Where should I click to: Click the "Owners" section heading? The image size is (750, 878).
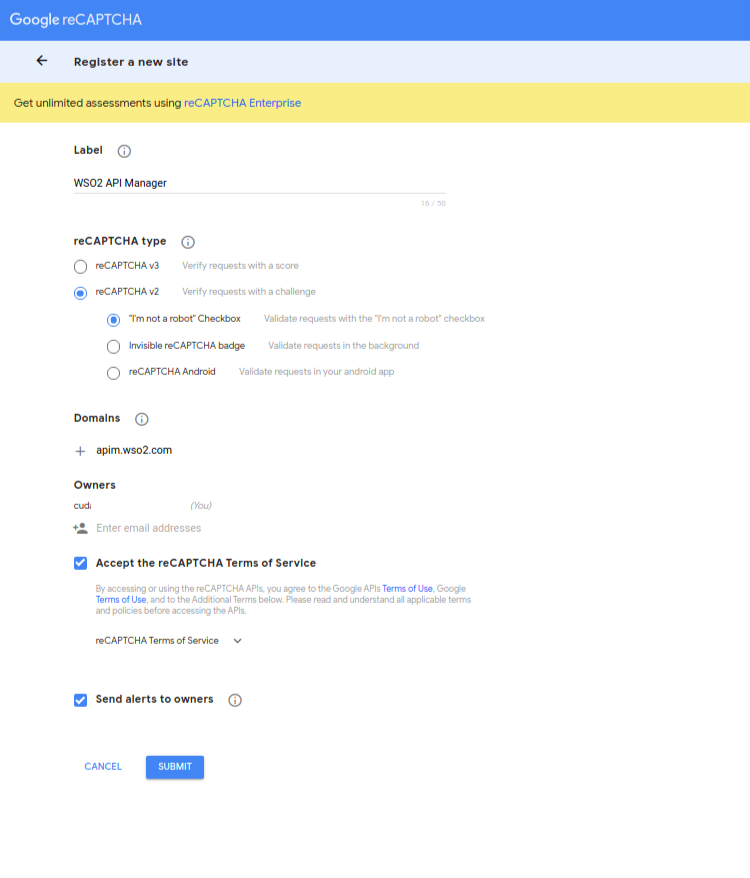click(95, 485)
